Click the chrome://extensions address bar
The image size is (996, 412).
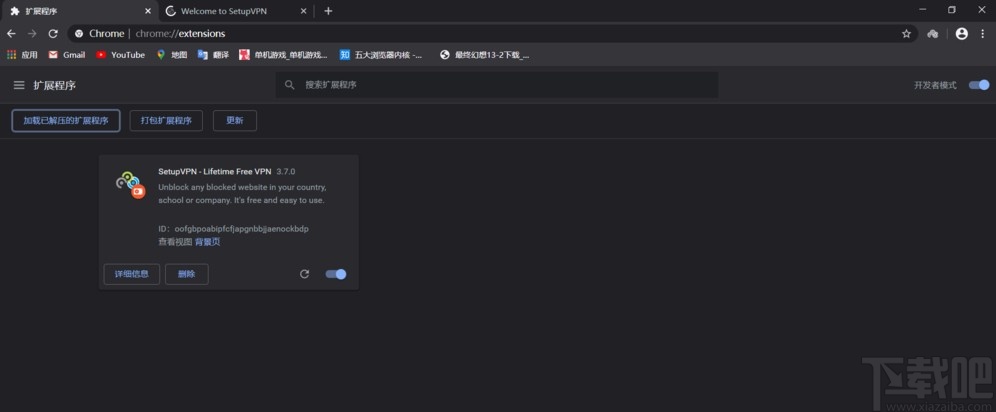(x=492, y=34)
